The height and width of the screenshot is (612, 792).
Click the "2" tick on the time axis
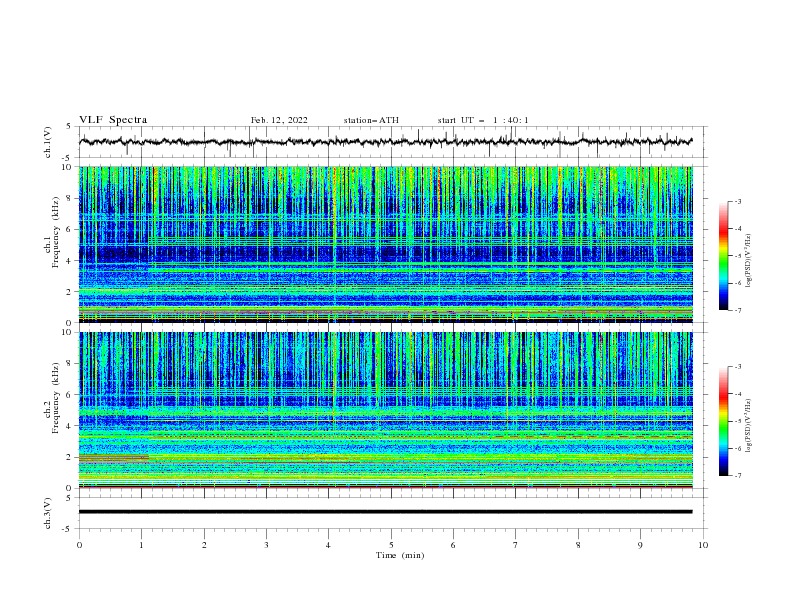click(x=204, y=545)
